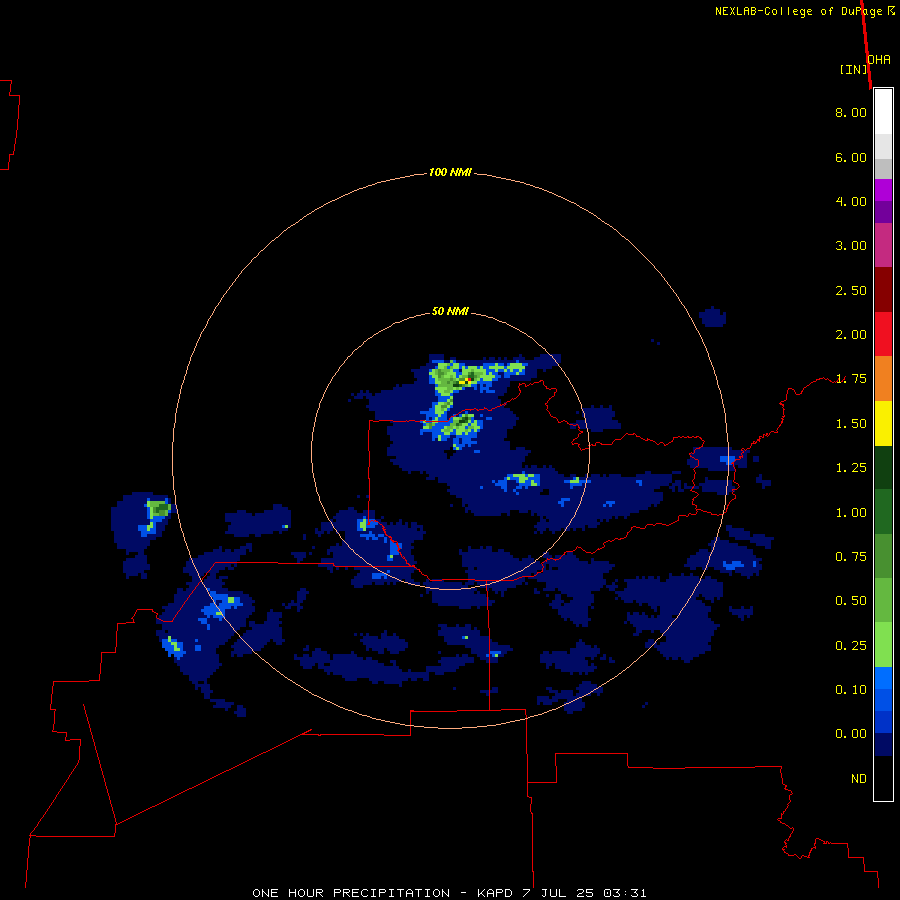Image resolution: width=900 pixels, height=900 pixels.
Task: Click the yellow 1.50 color swatch
Action: pos(883,423)
